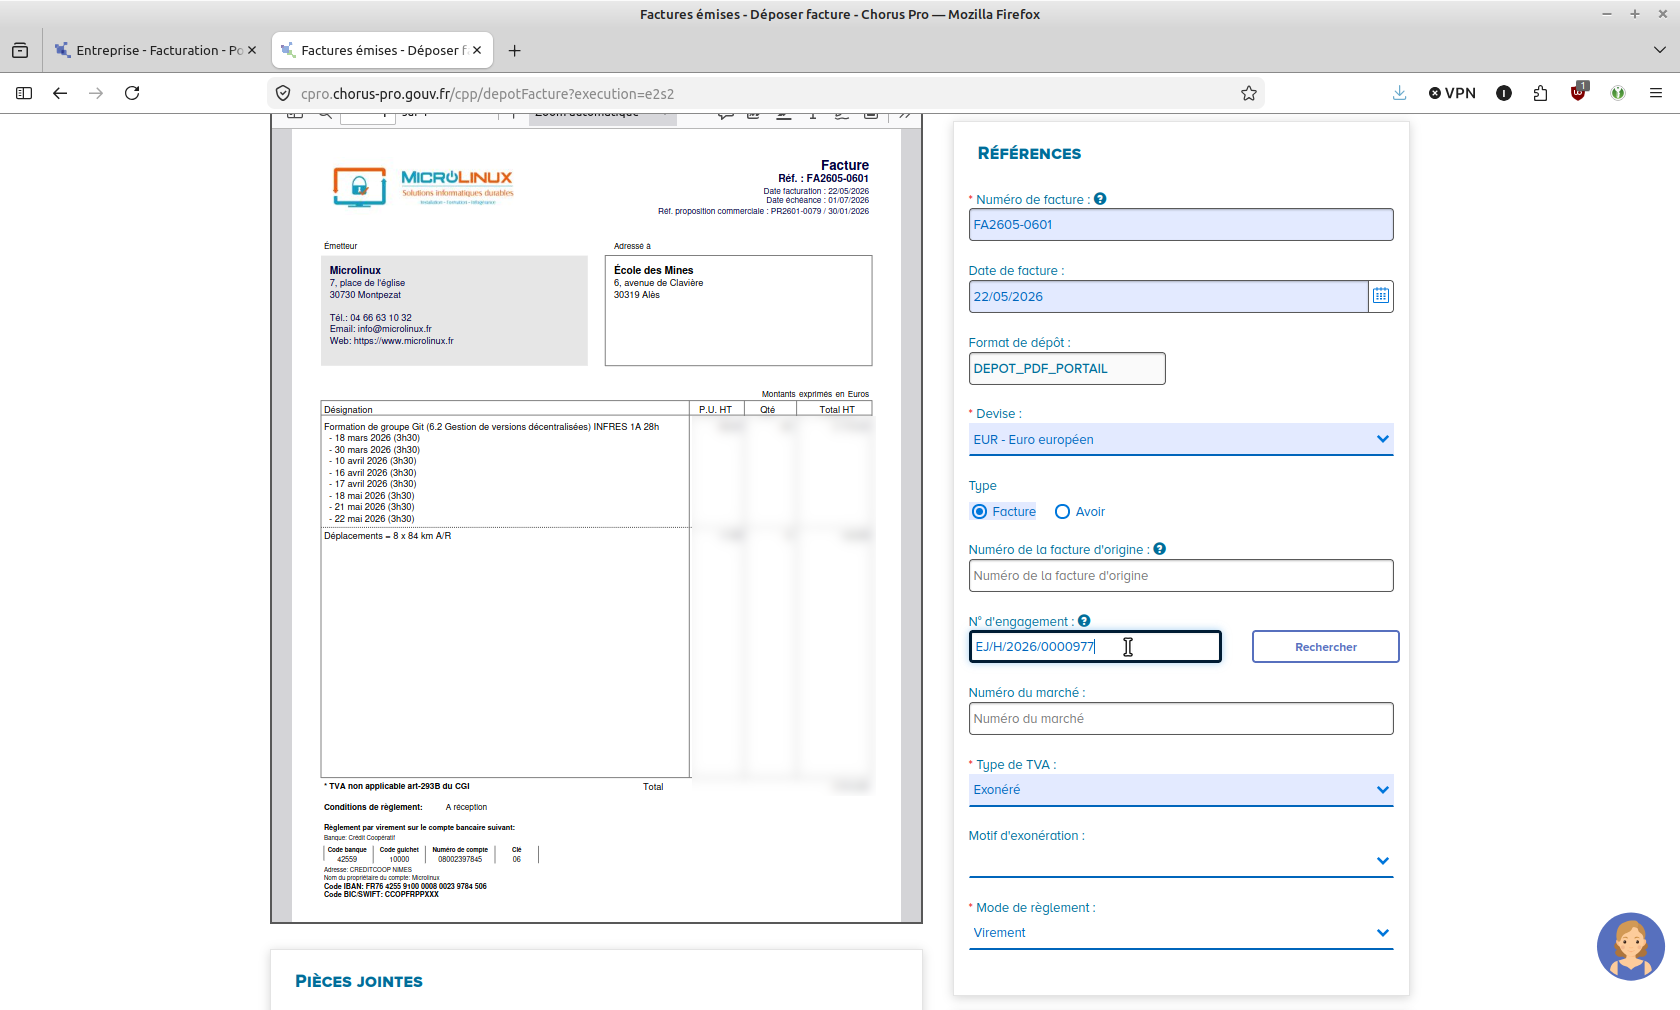Open the Firefox hamburger application menu
This screenshot has height=1010, width=1680.
click(1656, 93)
